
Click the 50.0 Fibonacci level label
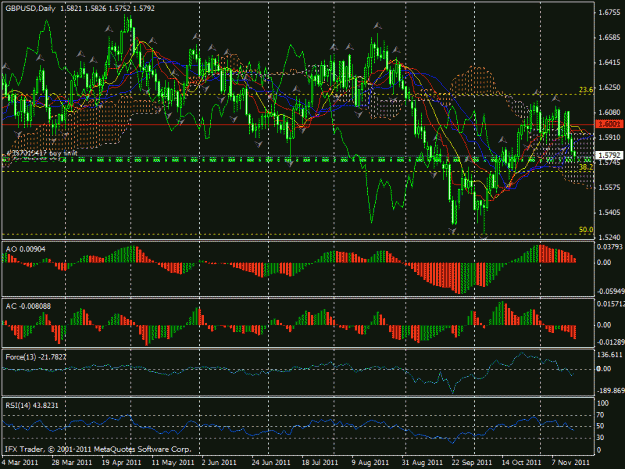(x=586, y=230)
